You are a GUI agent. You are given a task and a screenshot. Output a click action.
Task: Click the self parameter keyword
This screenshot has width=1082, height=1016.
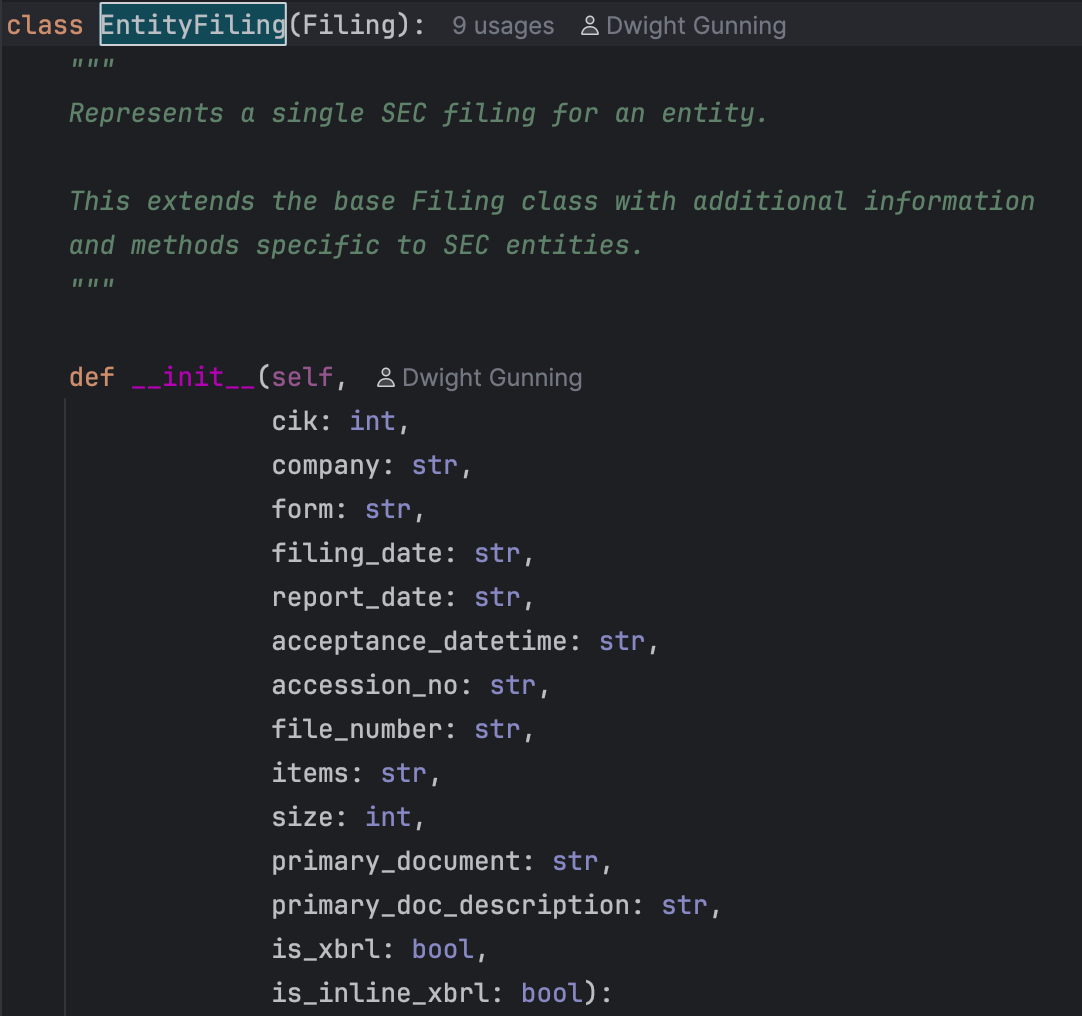click(303, 377)
